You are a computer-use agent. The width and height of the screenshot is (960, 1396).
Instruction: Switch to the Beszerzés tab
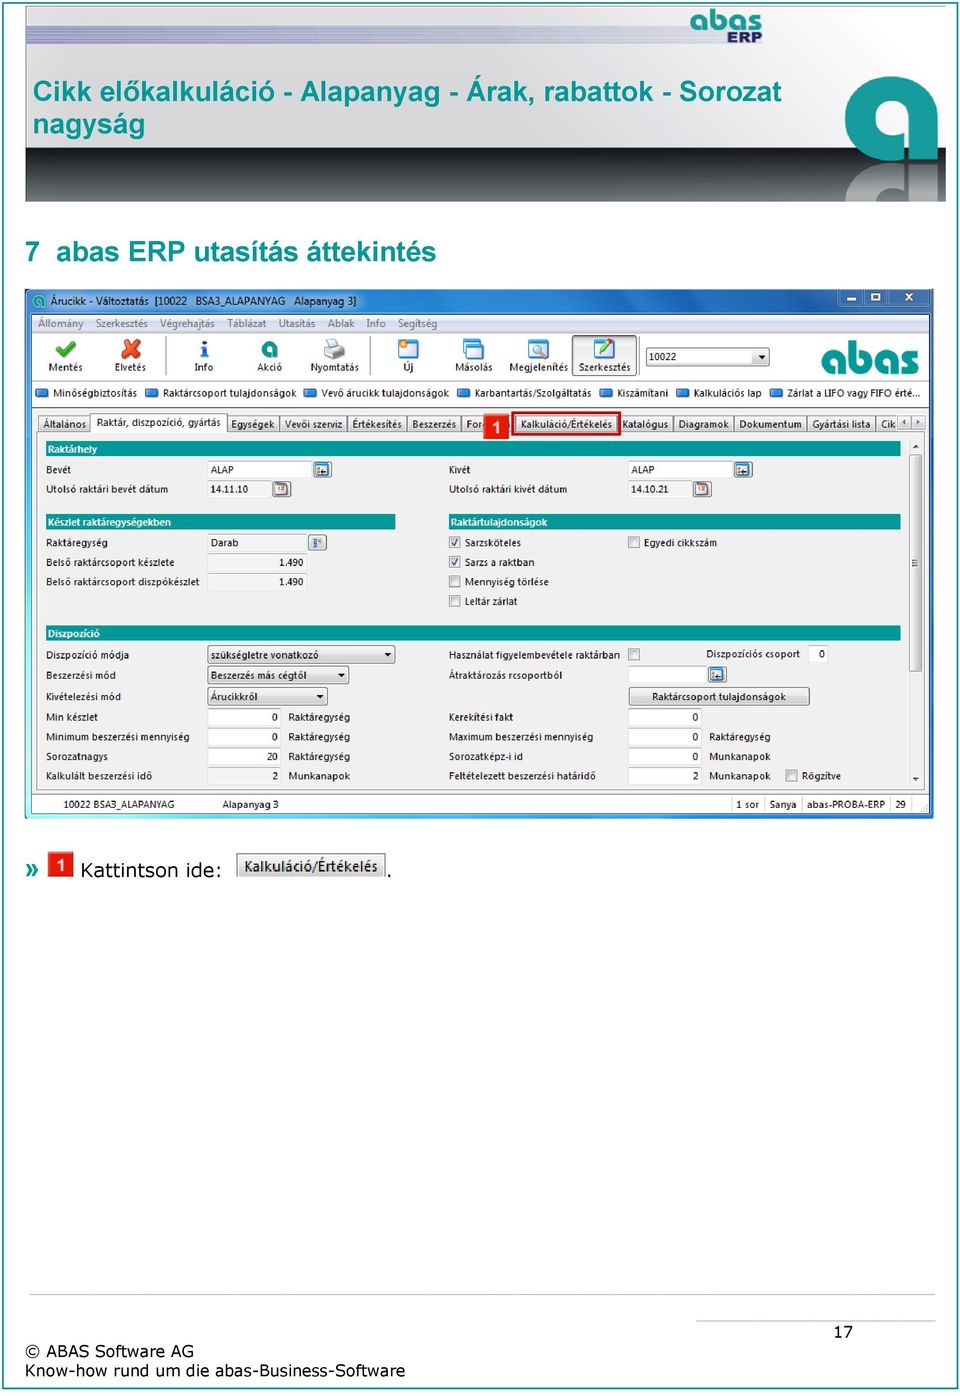tap(434, 424)
